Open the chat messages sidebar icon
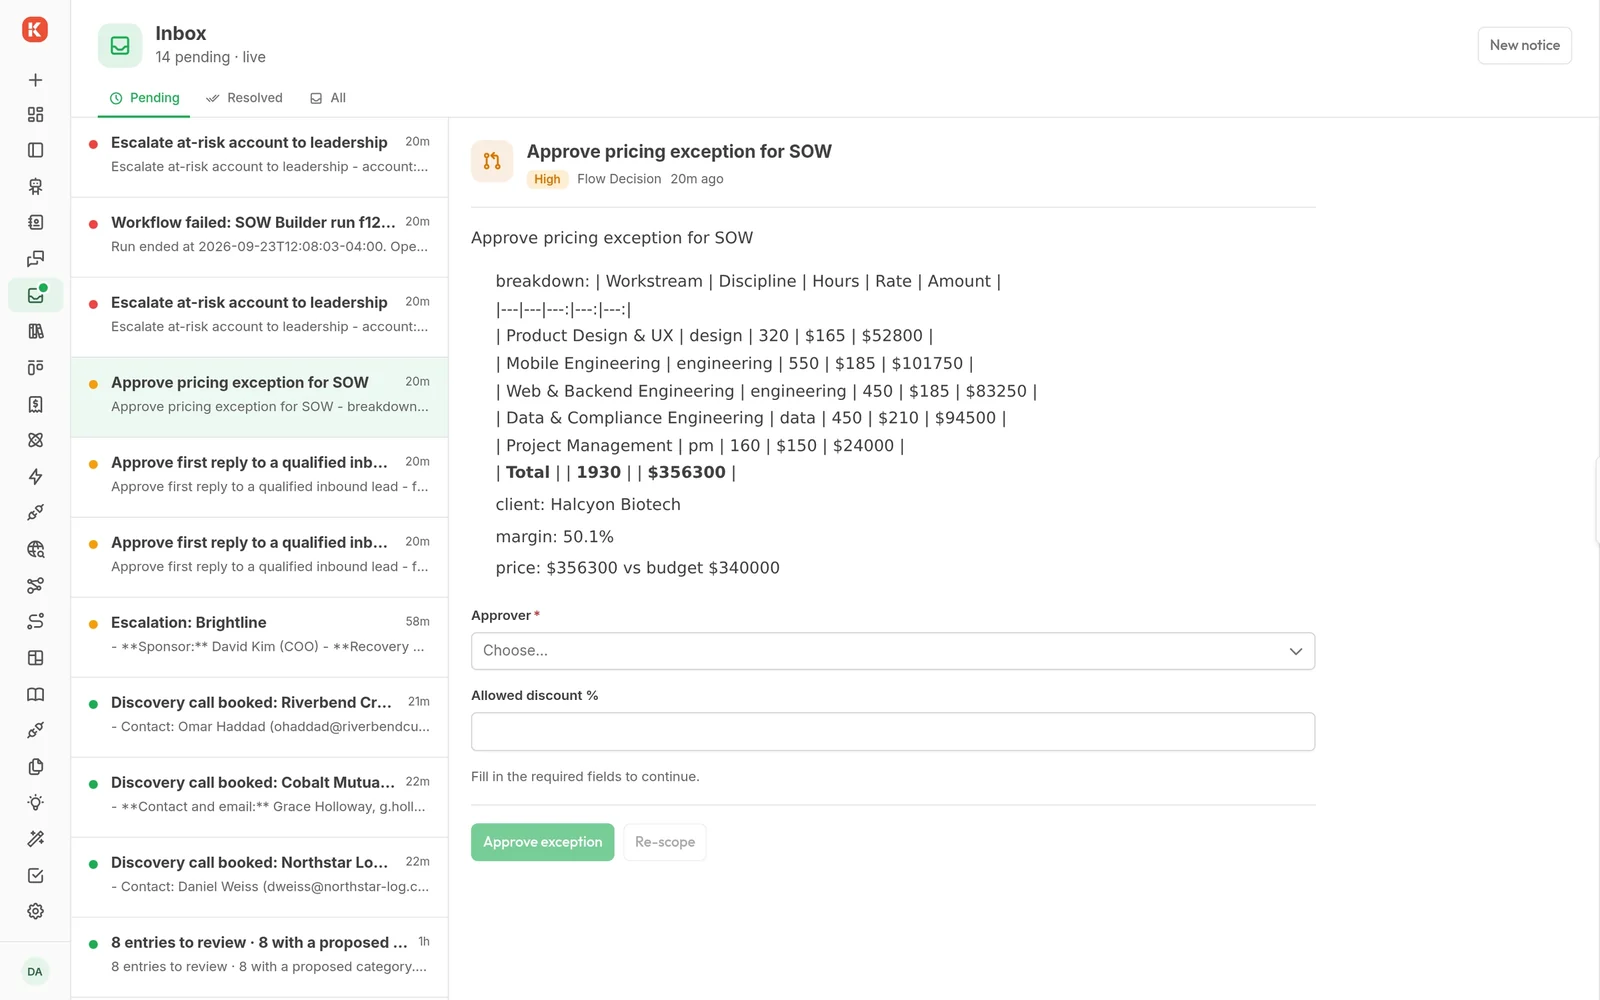1600x1000 pixels. 35,259
